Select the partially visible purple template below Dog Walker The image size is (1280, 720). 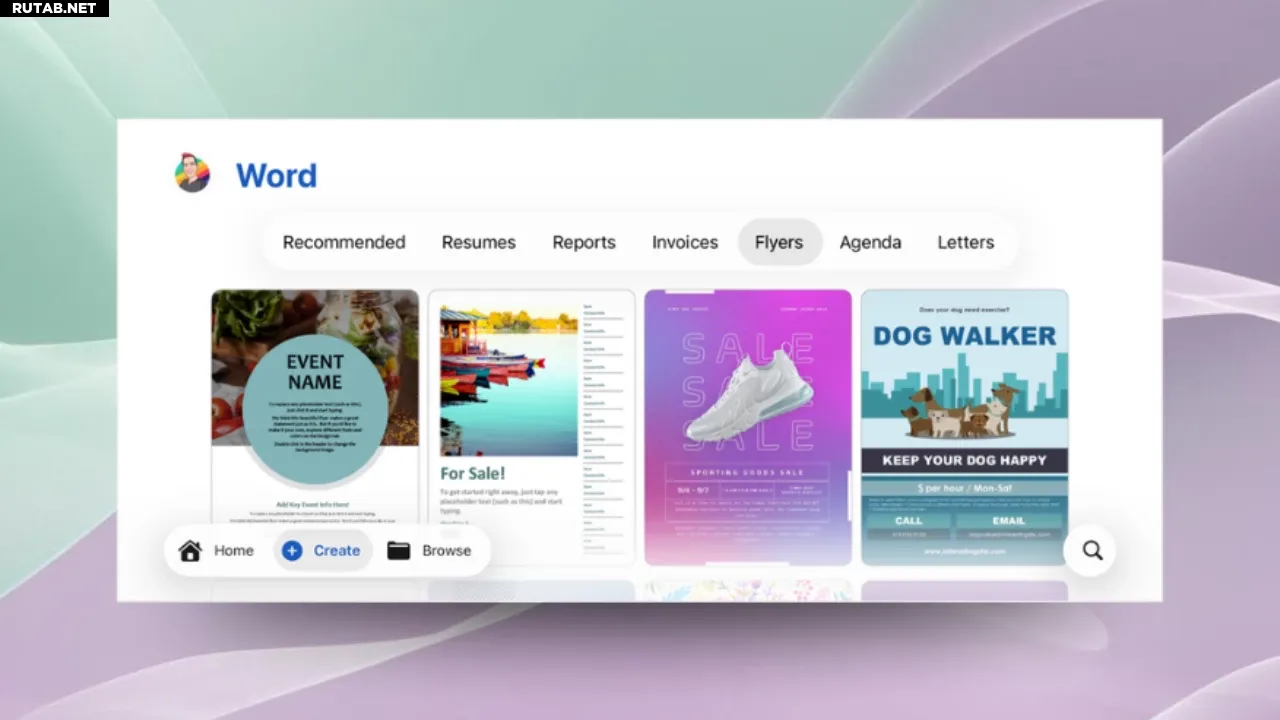point(964,591)
